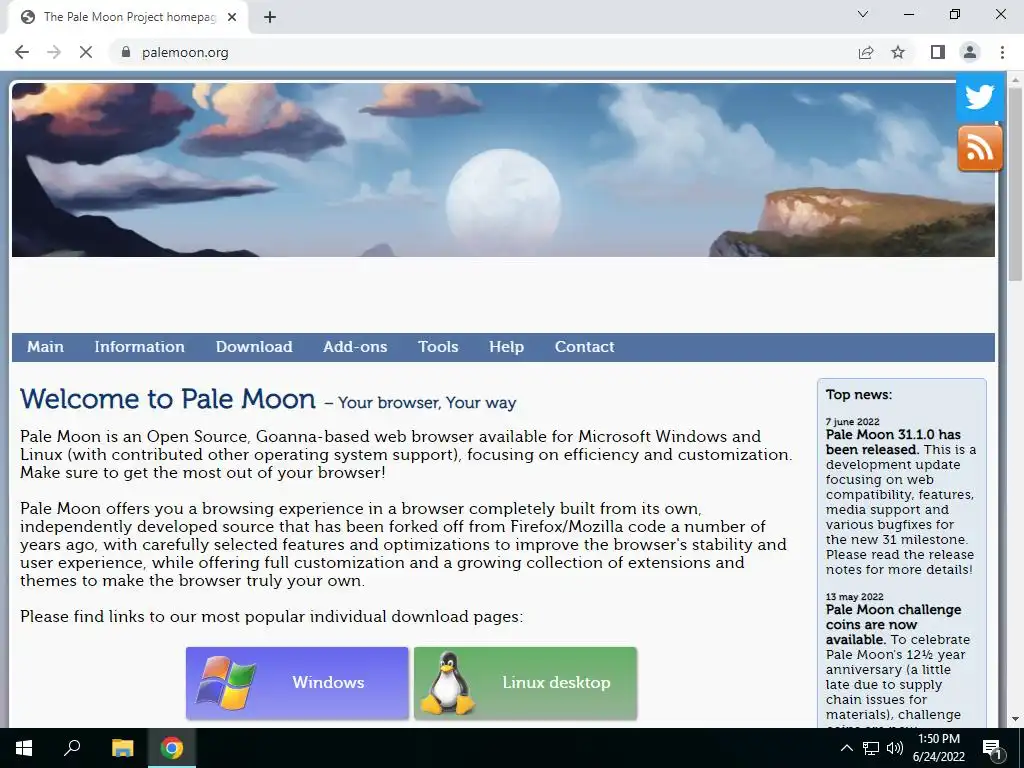Open Pale Moon's Twitter icon
The height and width of the screenshot is (768, 1024).
tap(980, 97)
